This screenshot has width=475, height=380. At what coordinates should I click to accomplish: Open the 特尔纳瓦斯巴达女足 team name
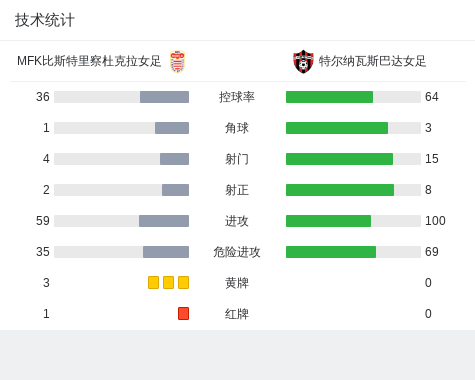(x=372, y=61)
